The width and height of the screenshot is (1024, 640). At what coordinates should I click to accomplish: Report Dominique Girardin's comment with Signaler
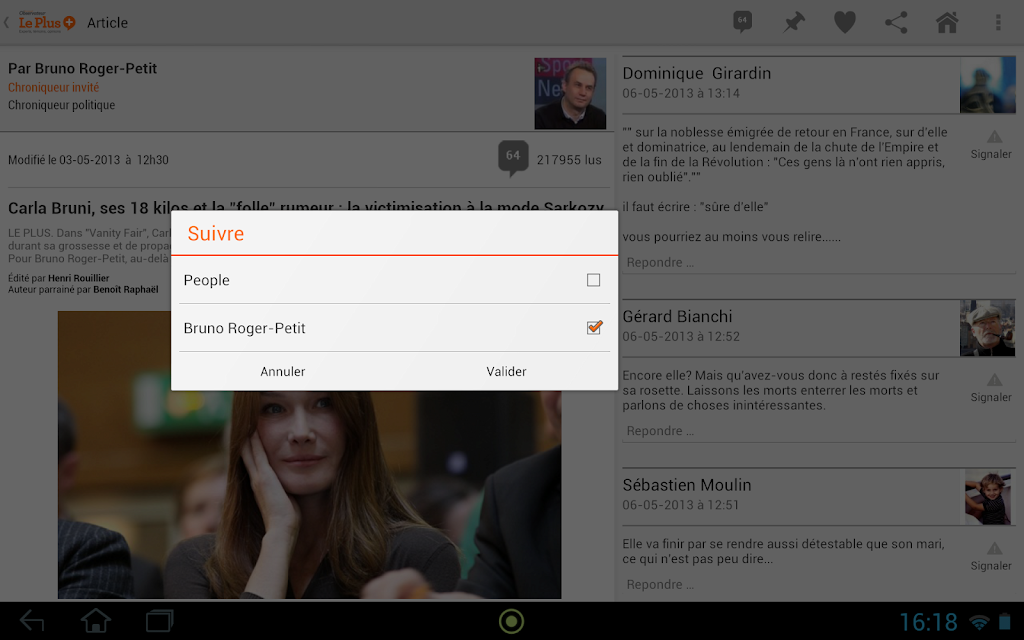pyautogui.click(x=991, y=145)
